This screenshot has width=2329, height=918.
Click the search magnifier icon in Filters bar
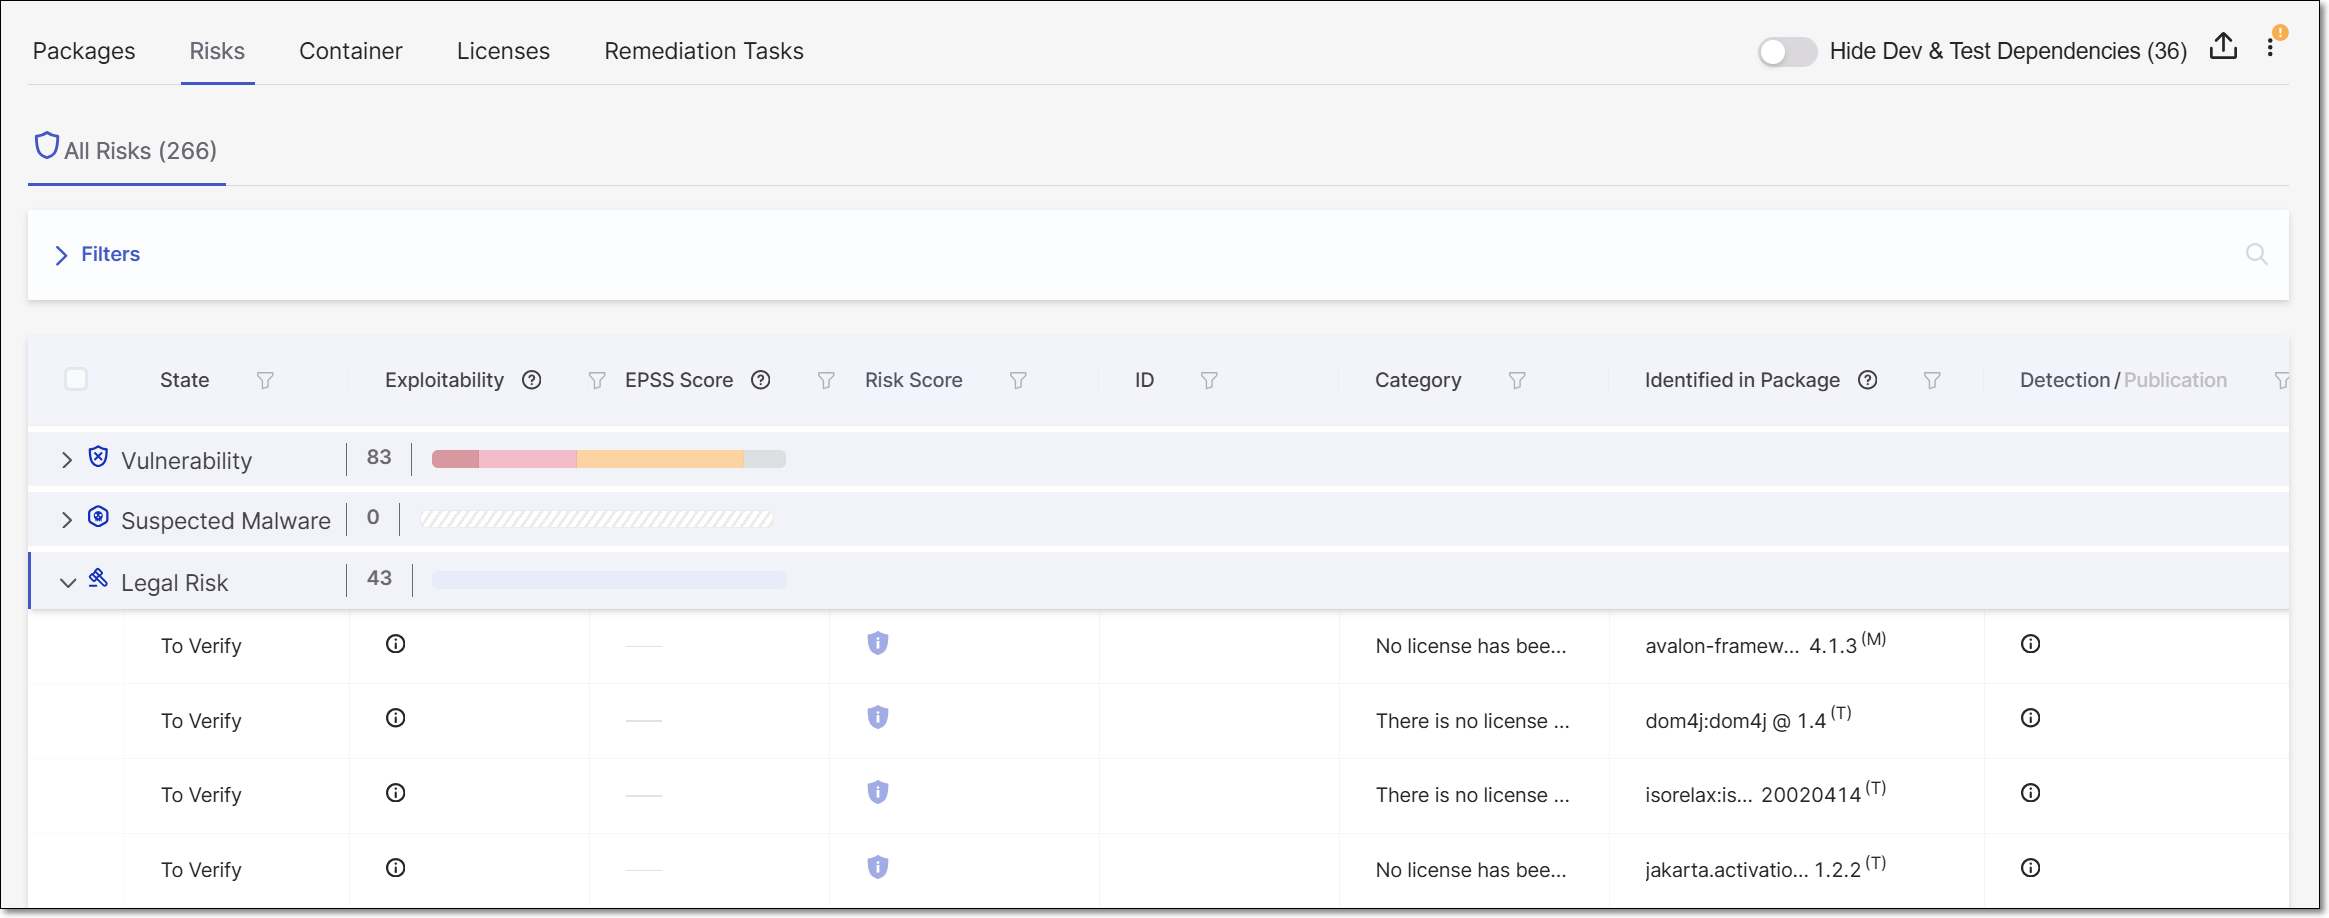pyautogui.click(x=2256, y=254)
